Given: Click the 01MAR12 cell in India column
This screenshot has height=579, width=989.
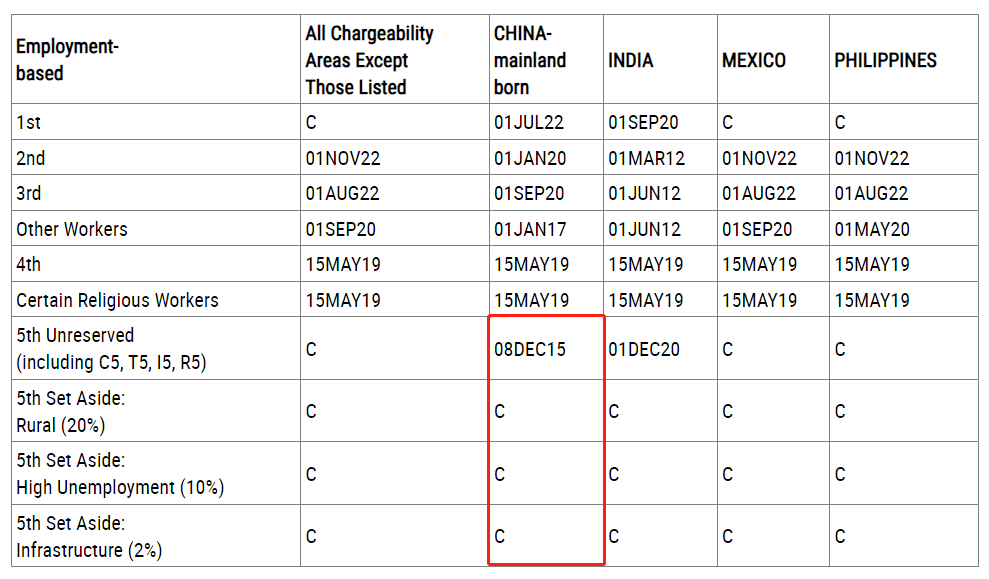Looking at the screenshot, I should (x=647, y=158).
